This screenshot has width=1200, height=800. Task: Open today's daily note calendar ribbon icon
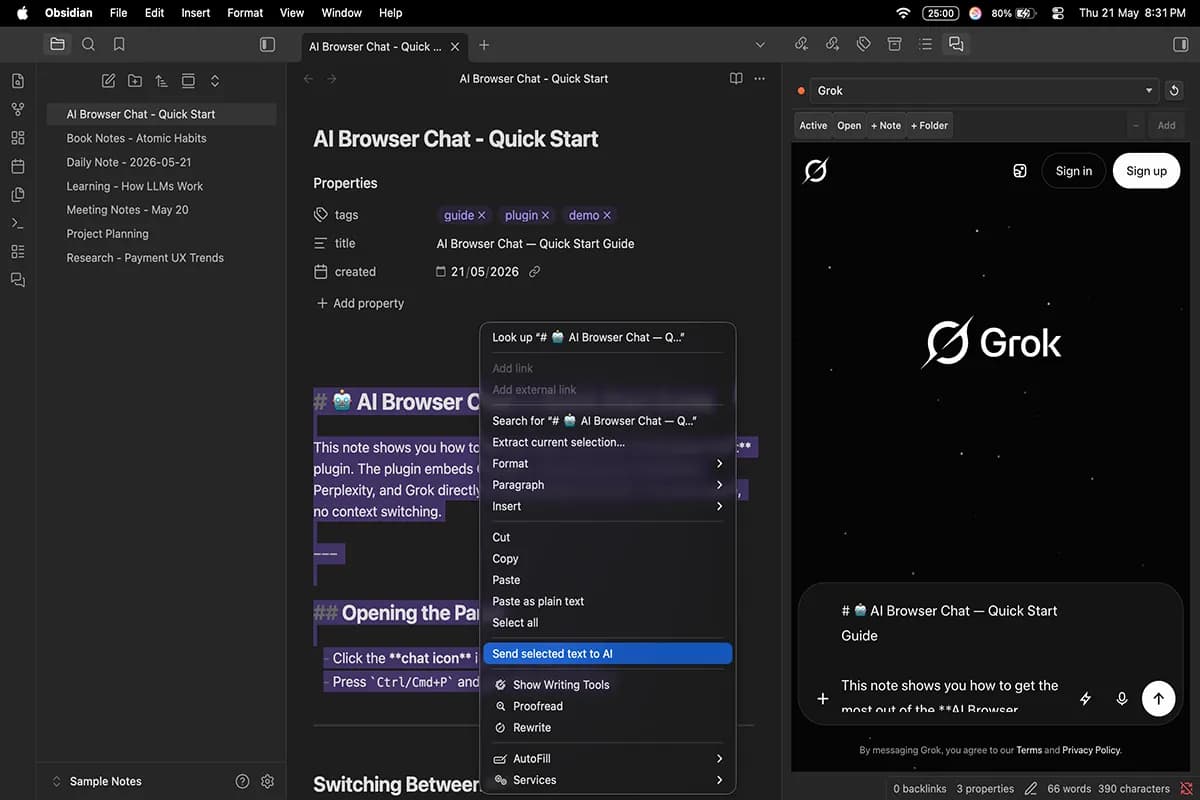coord(18,166)
